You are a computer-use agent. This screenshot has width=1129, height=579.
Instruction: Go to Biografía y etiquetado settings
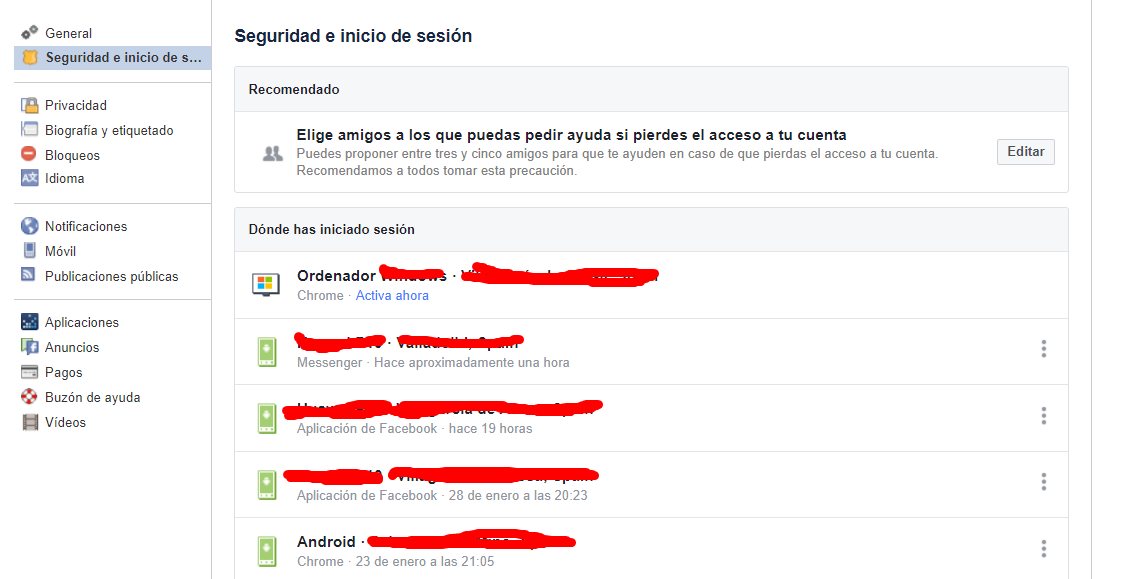point(109,130)
